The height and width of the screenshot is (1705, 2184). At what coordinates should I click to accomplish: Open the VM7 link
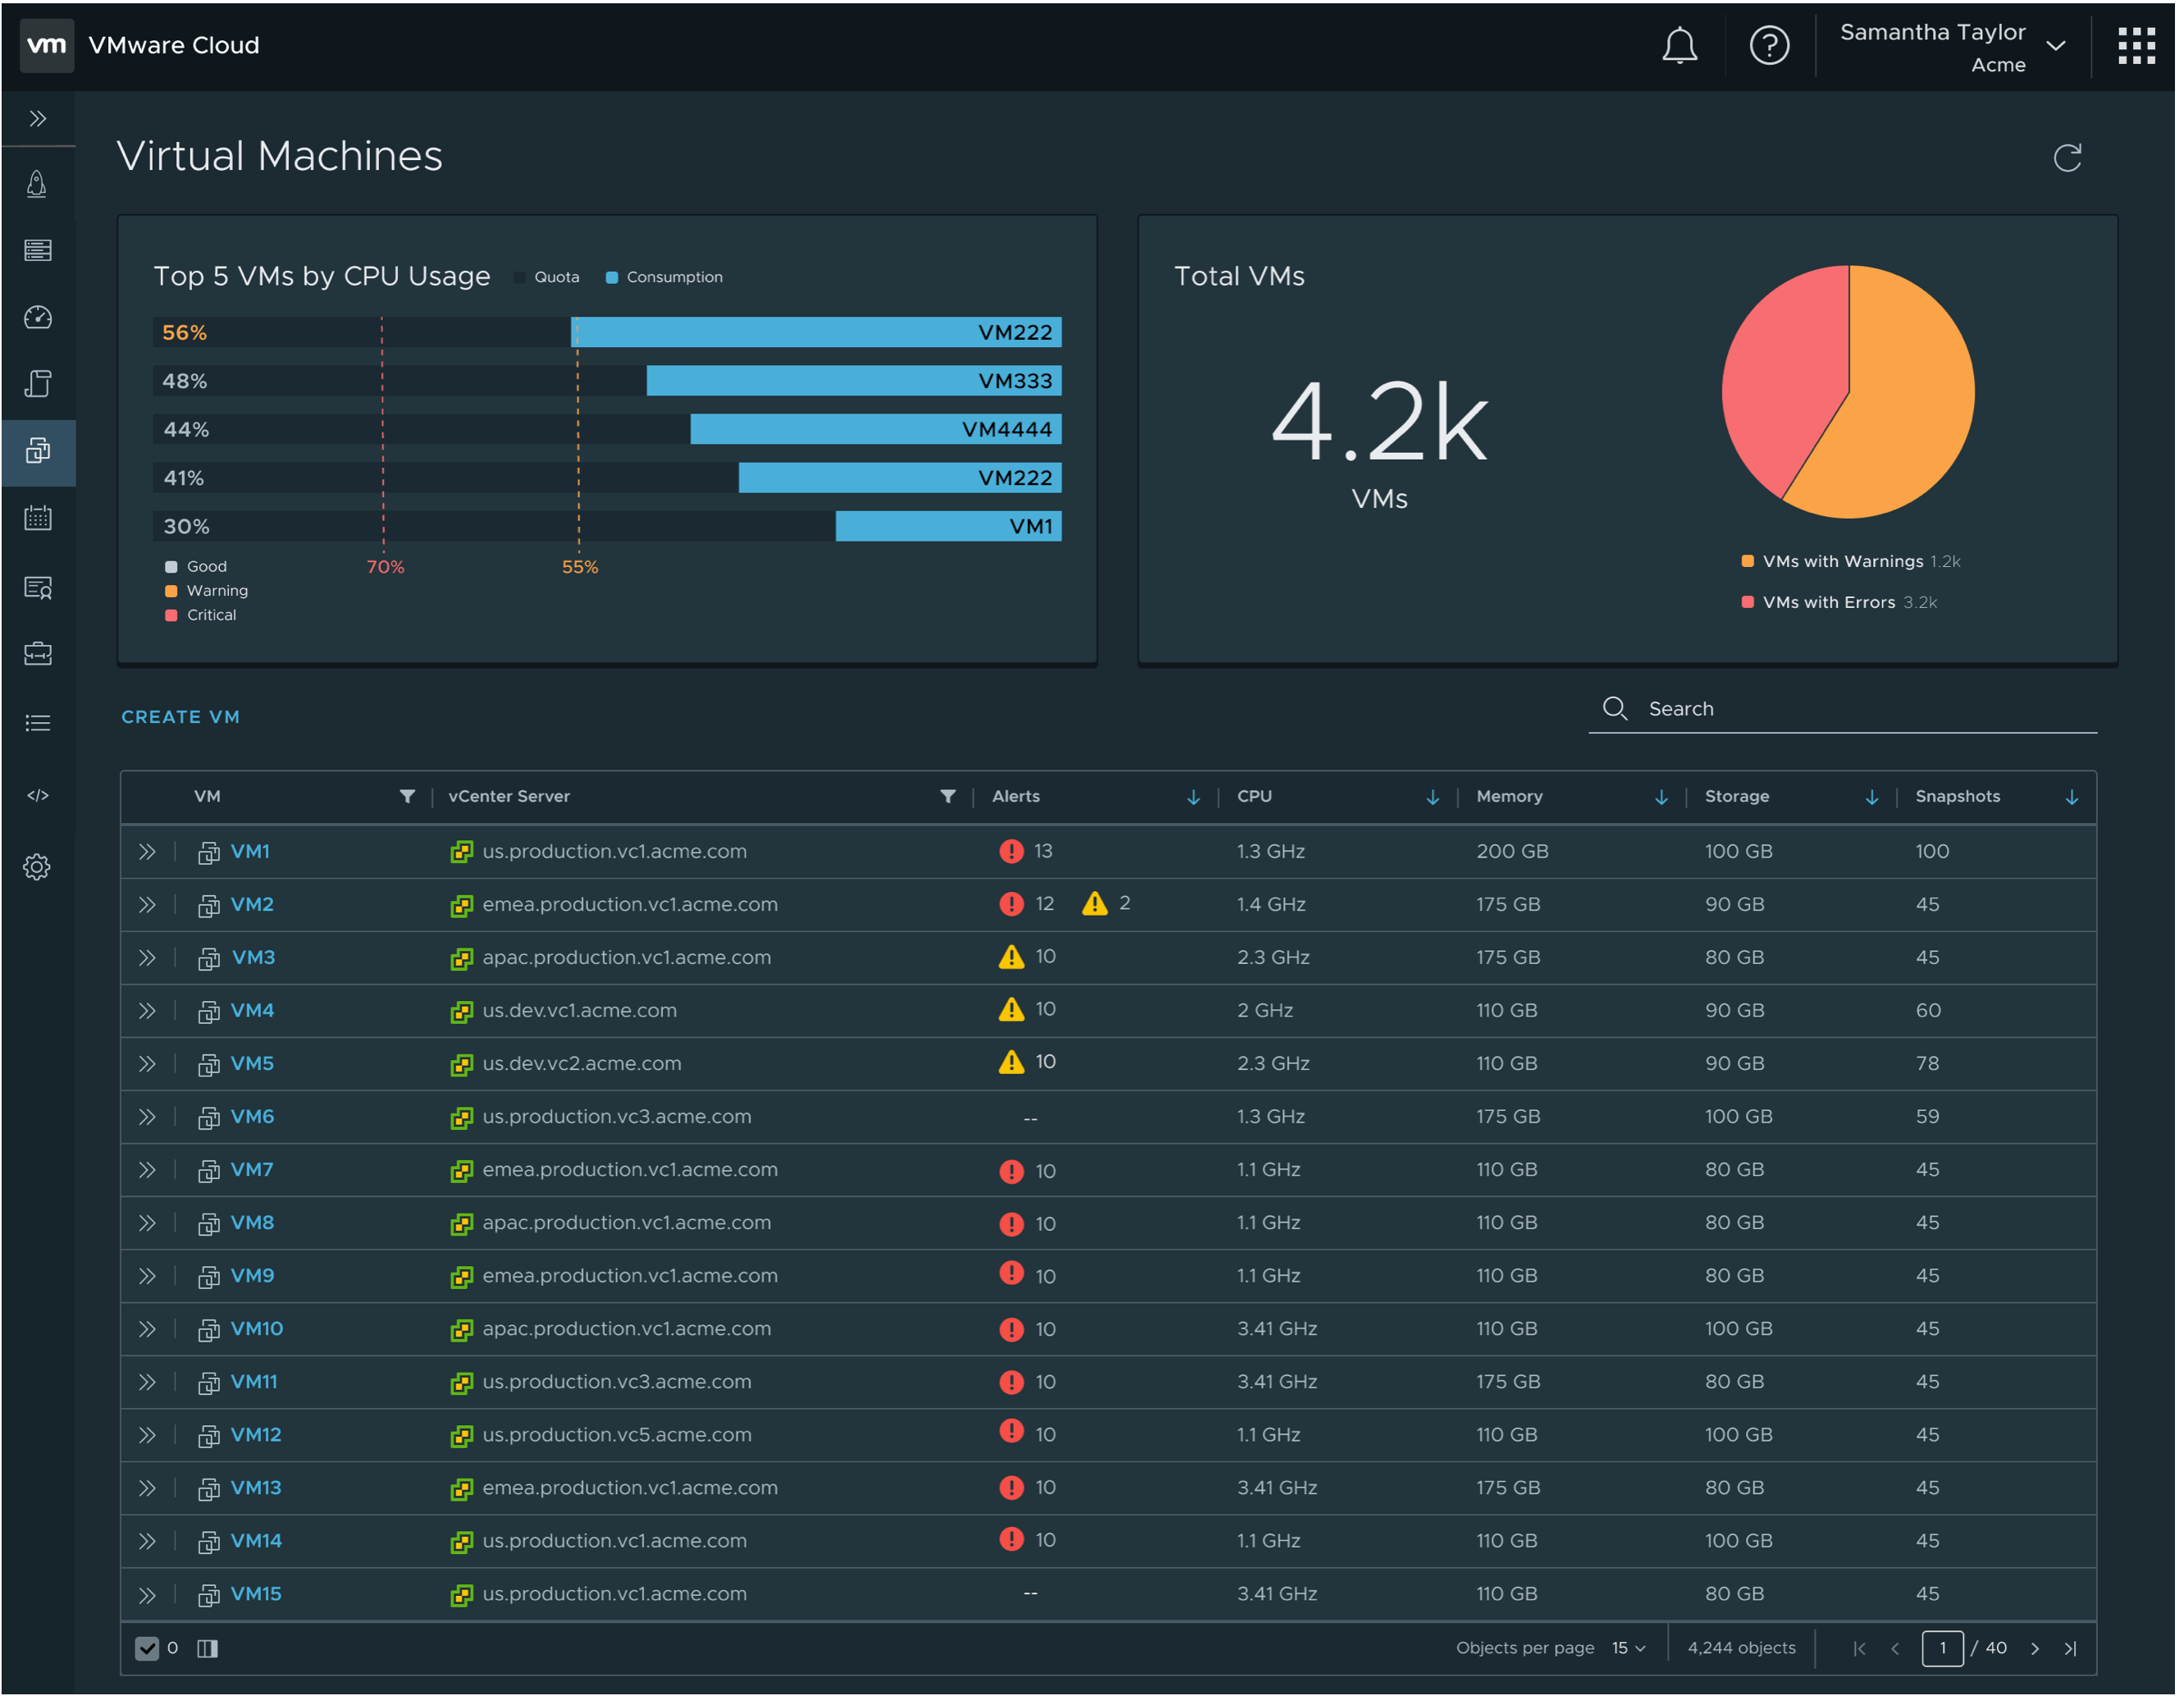pos(252,1172)
